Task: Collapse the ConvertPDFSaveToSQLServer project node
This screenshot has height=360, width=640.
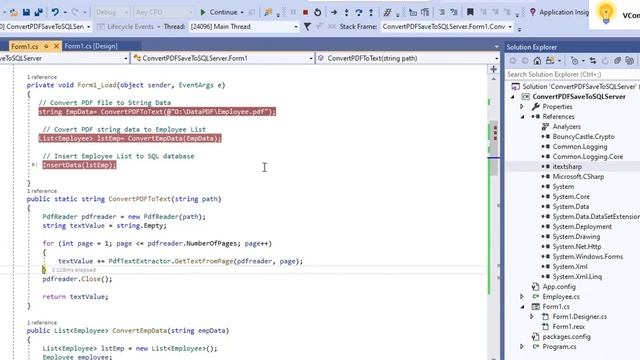Action: 513,97
